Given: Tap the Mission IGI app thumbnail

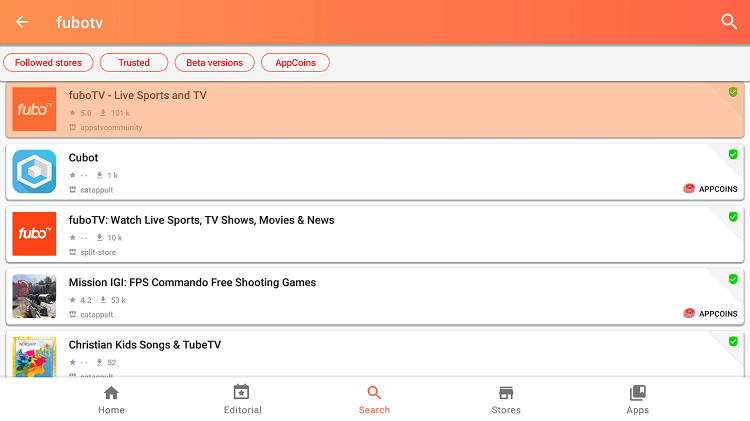Looking at the screenshot, I should (x=34, y=296).
